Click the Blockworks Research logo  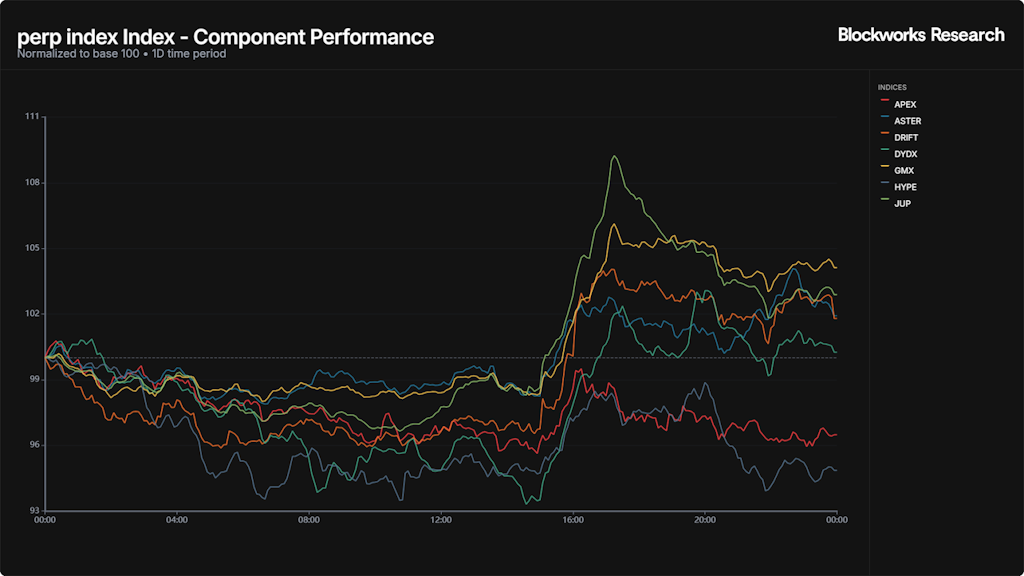pyautogui.click(x=920, y=35)
